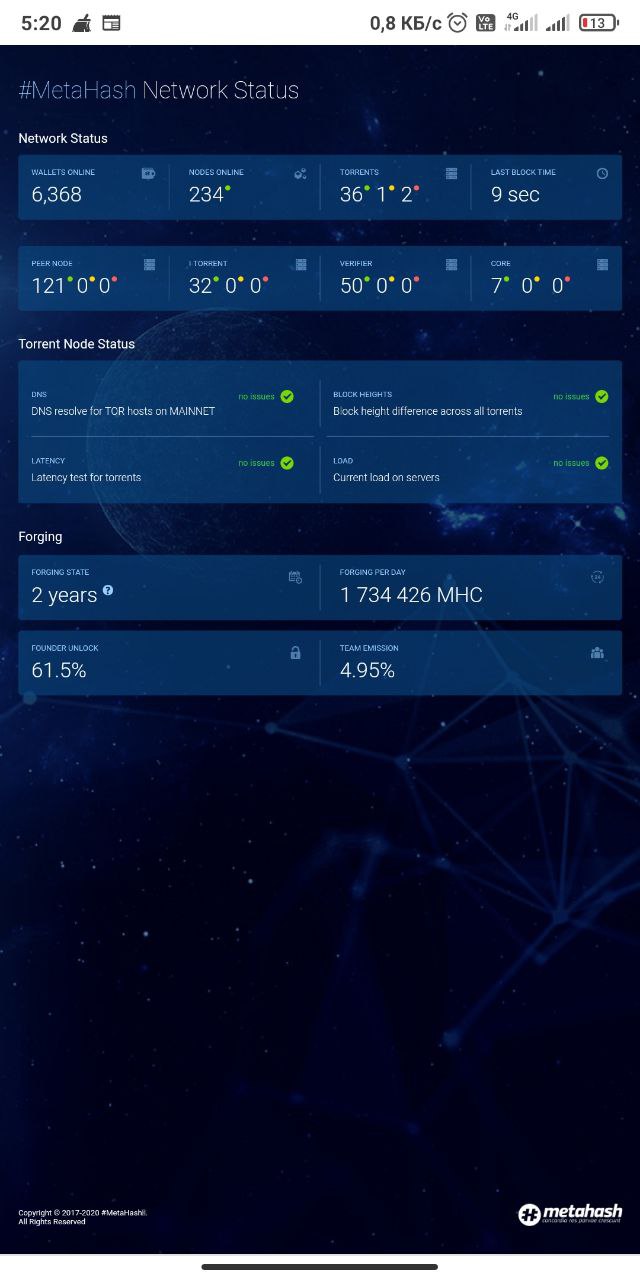Click 'DNS resolve for TOR hosts on MAINNET'
This screenshot has height=1280, width=640.
[x=123, y=411]
